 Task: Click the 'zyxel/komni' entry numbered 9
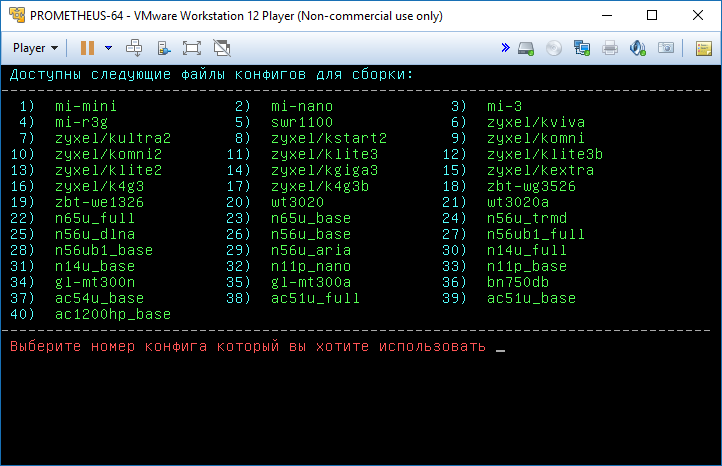536,138
